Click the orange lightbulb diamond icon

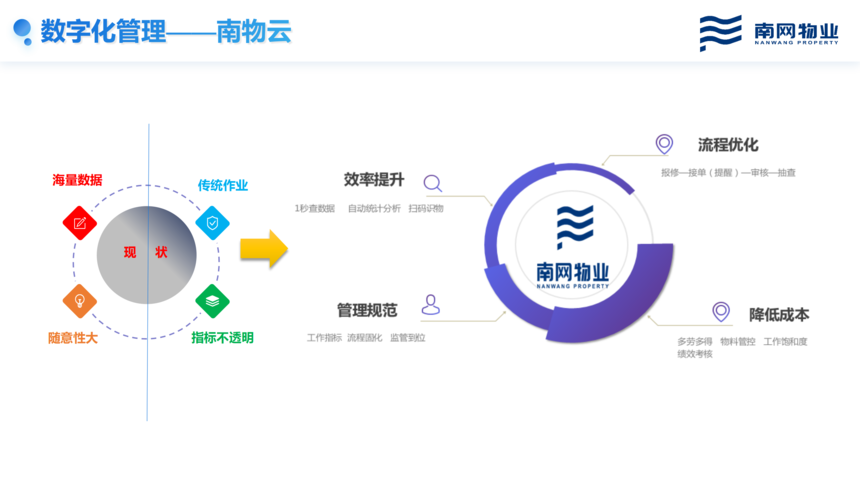pos(80,301)
